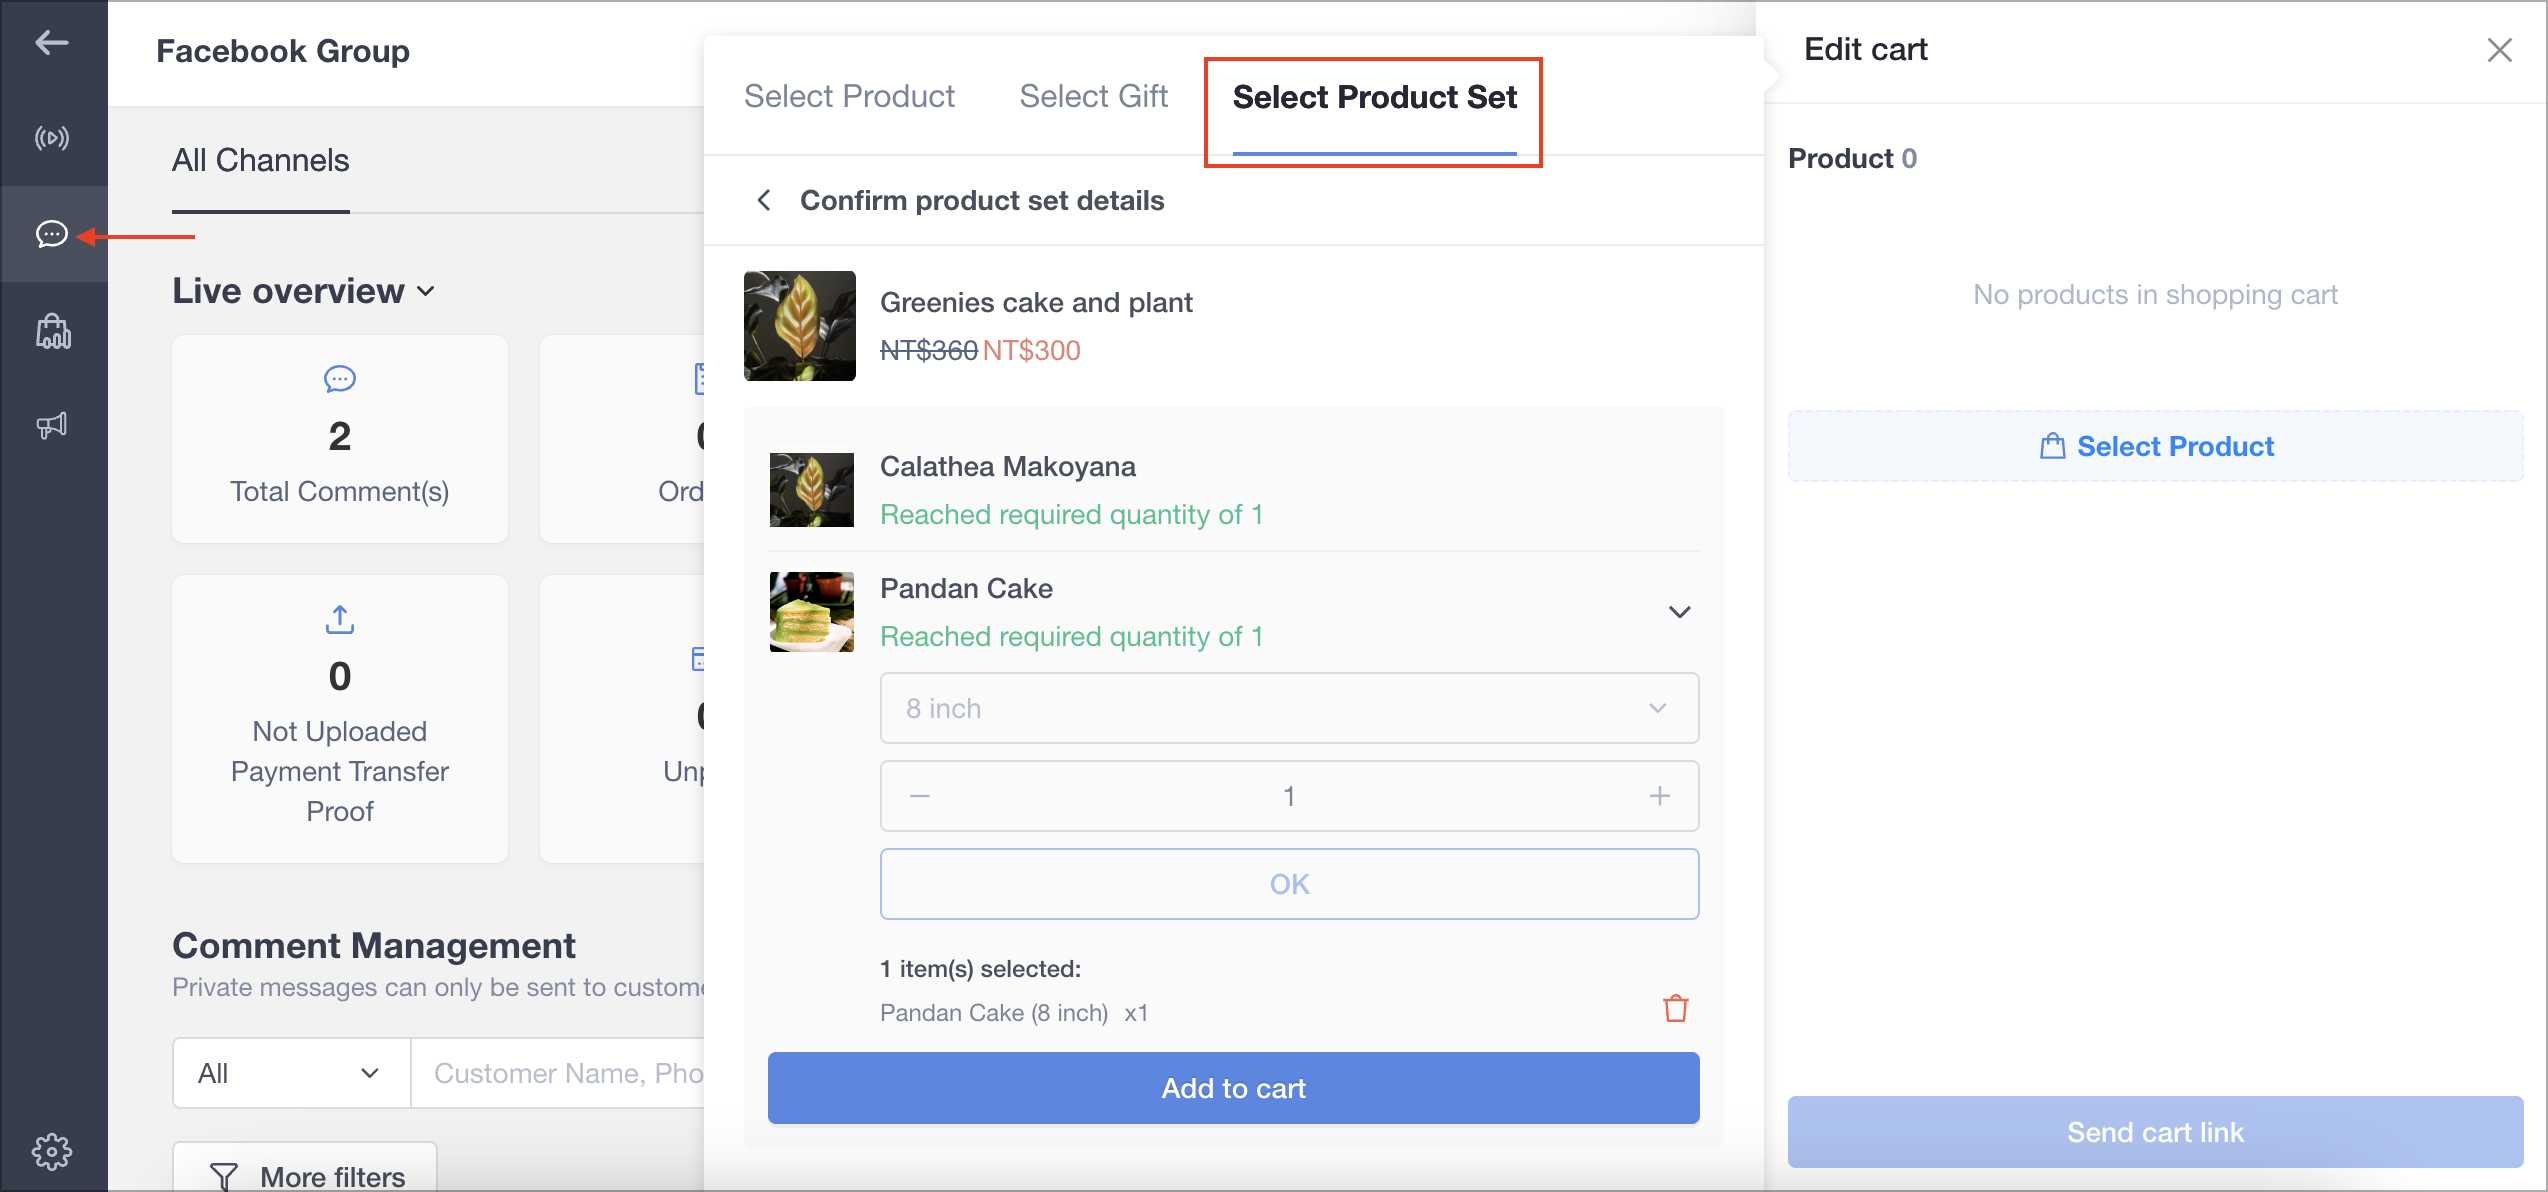The width and height of the screenshot is (2548, 1192).
Task: Open the chat bubble sidebar icon
Action: coord(52,234)
